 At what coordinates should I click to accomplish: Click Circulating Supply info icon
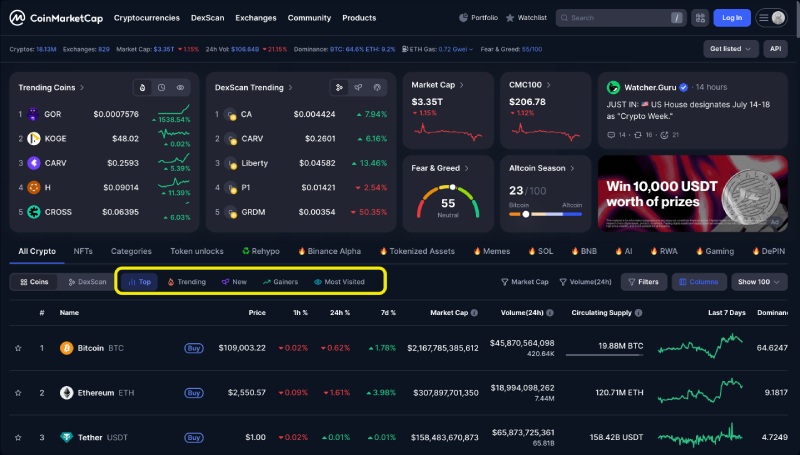[638, 313]
